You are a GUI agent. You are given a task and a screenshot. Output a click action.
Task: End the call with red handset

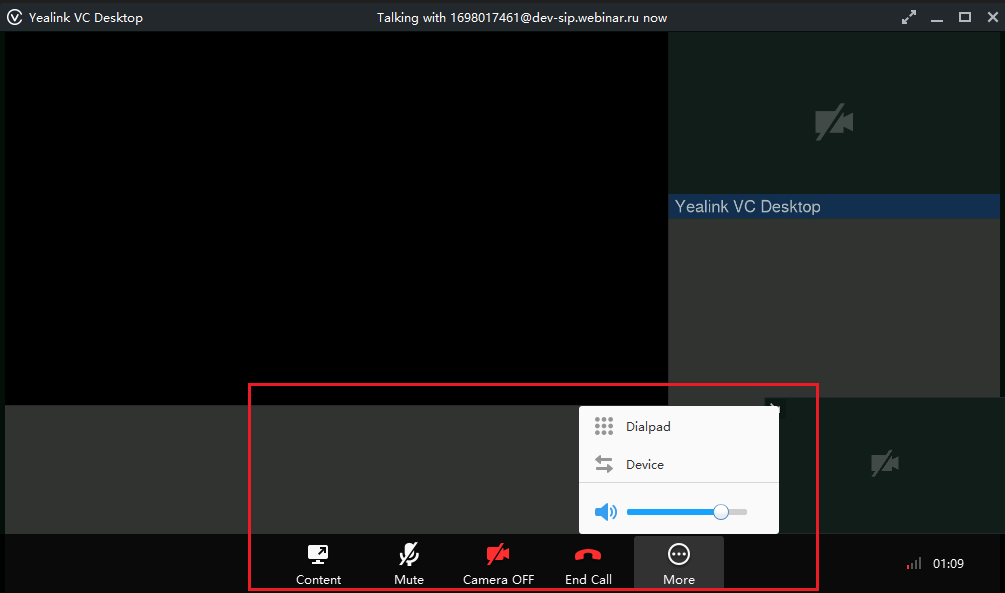tap(588, 562)
